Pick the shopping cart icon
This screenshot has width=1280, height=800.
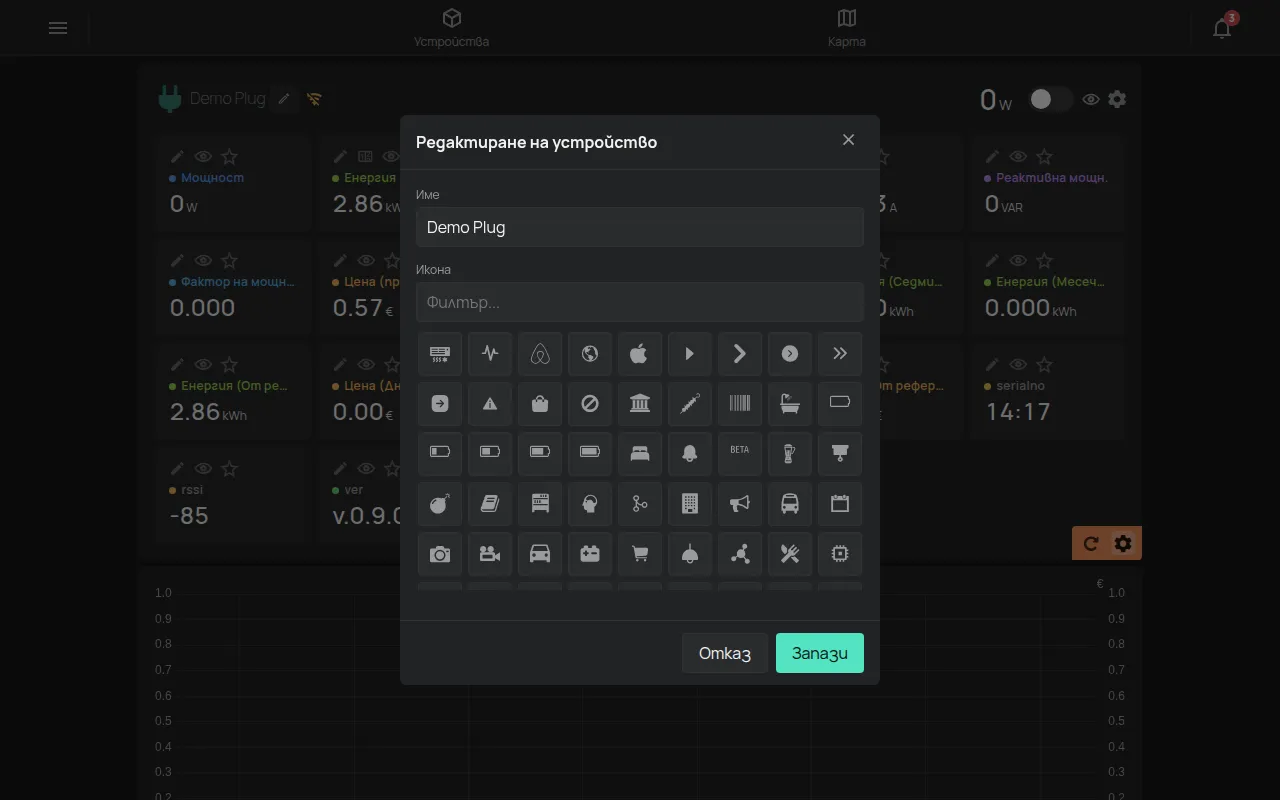tap(640, 553)
